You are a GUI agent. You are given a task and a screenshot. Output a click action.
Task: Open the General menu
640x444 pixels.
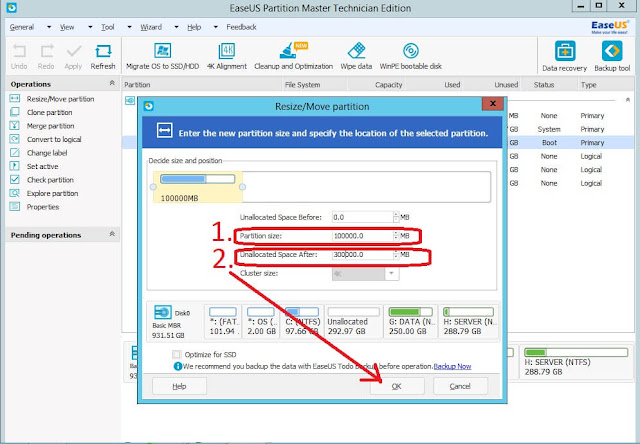coord(22,27)
